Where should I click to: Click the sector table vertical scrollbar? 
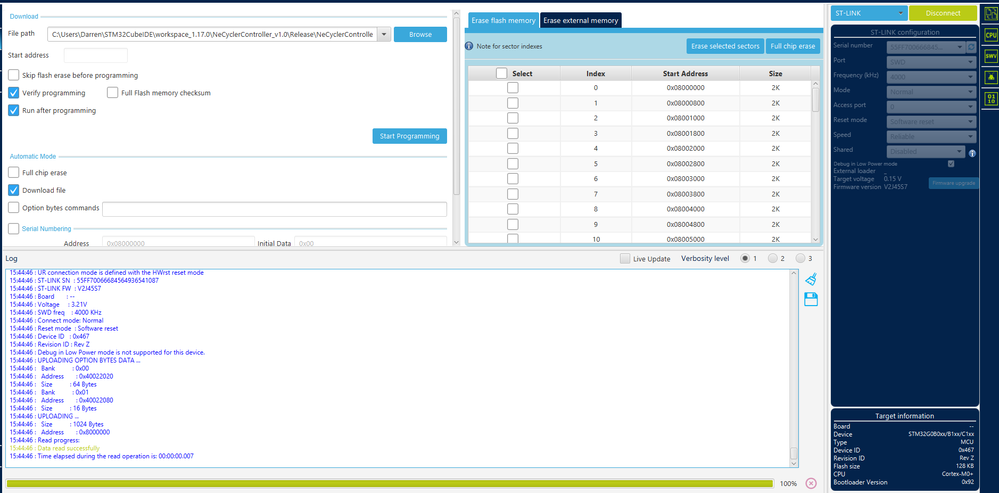[x=816, y=161]
